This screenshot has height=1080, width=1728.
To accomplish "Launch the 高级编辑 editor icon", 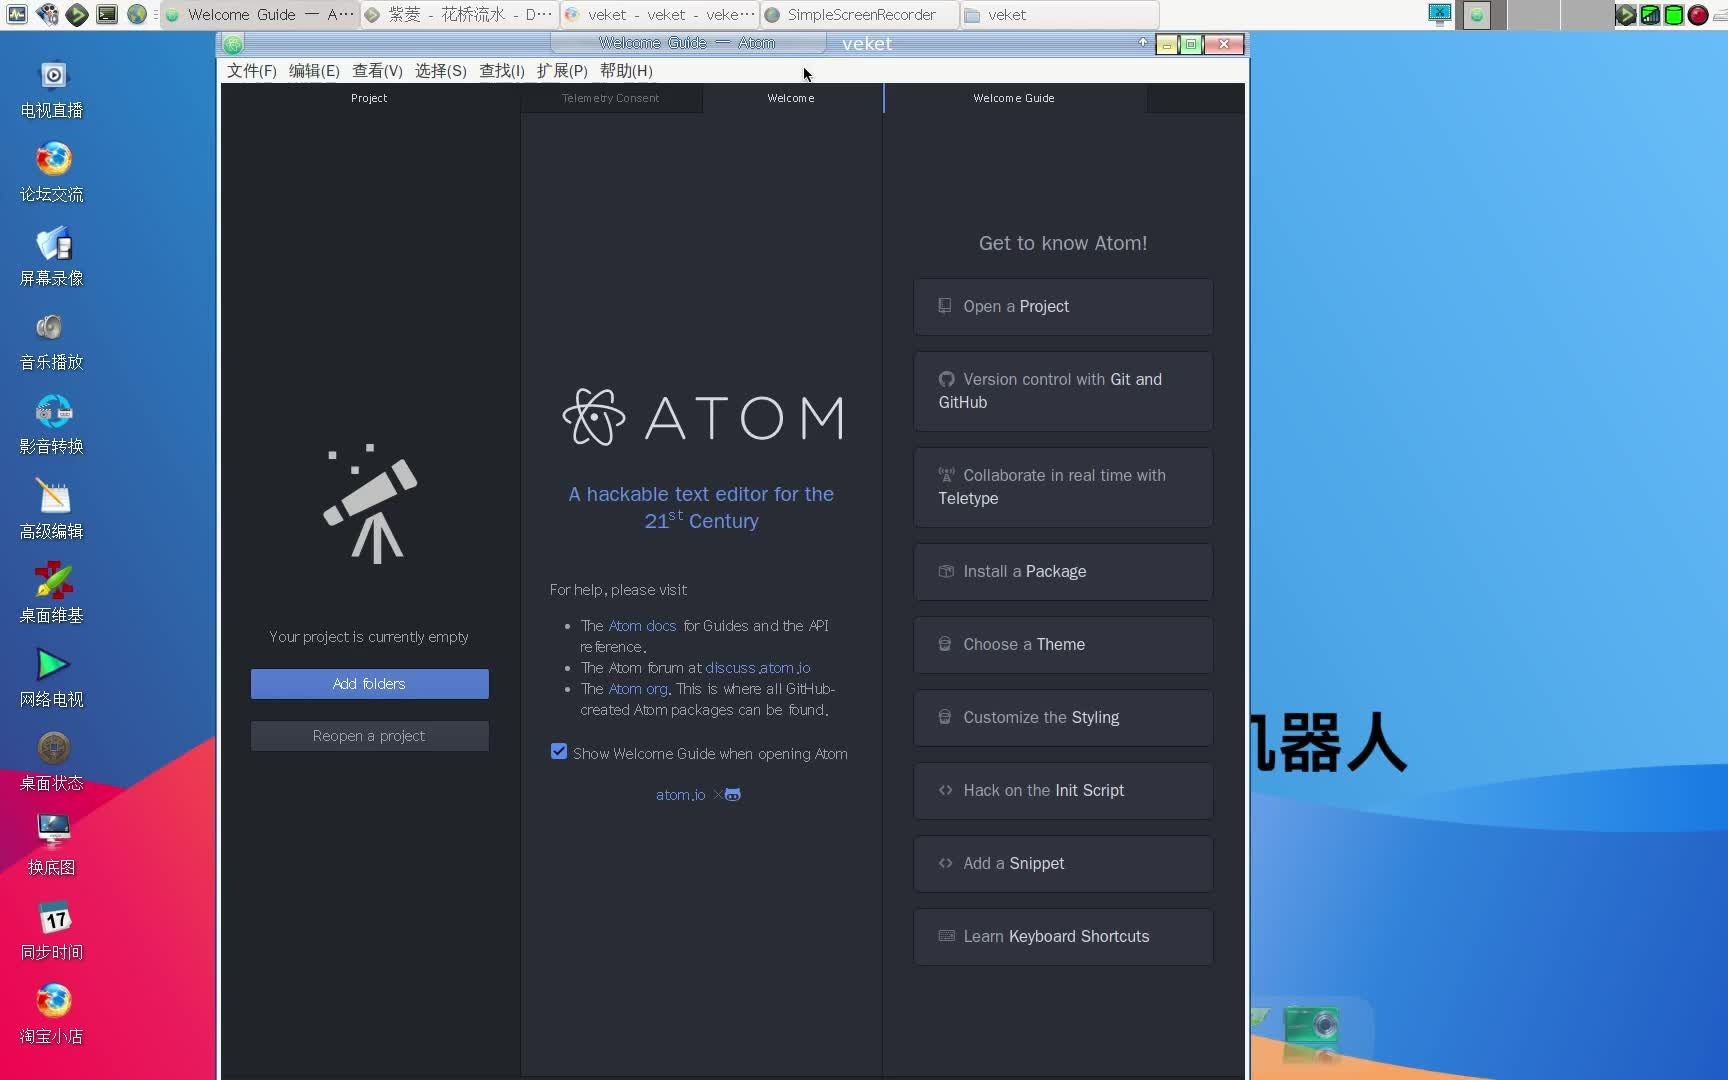I will (x=52, y=510).
